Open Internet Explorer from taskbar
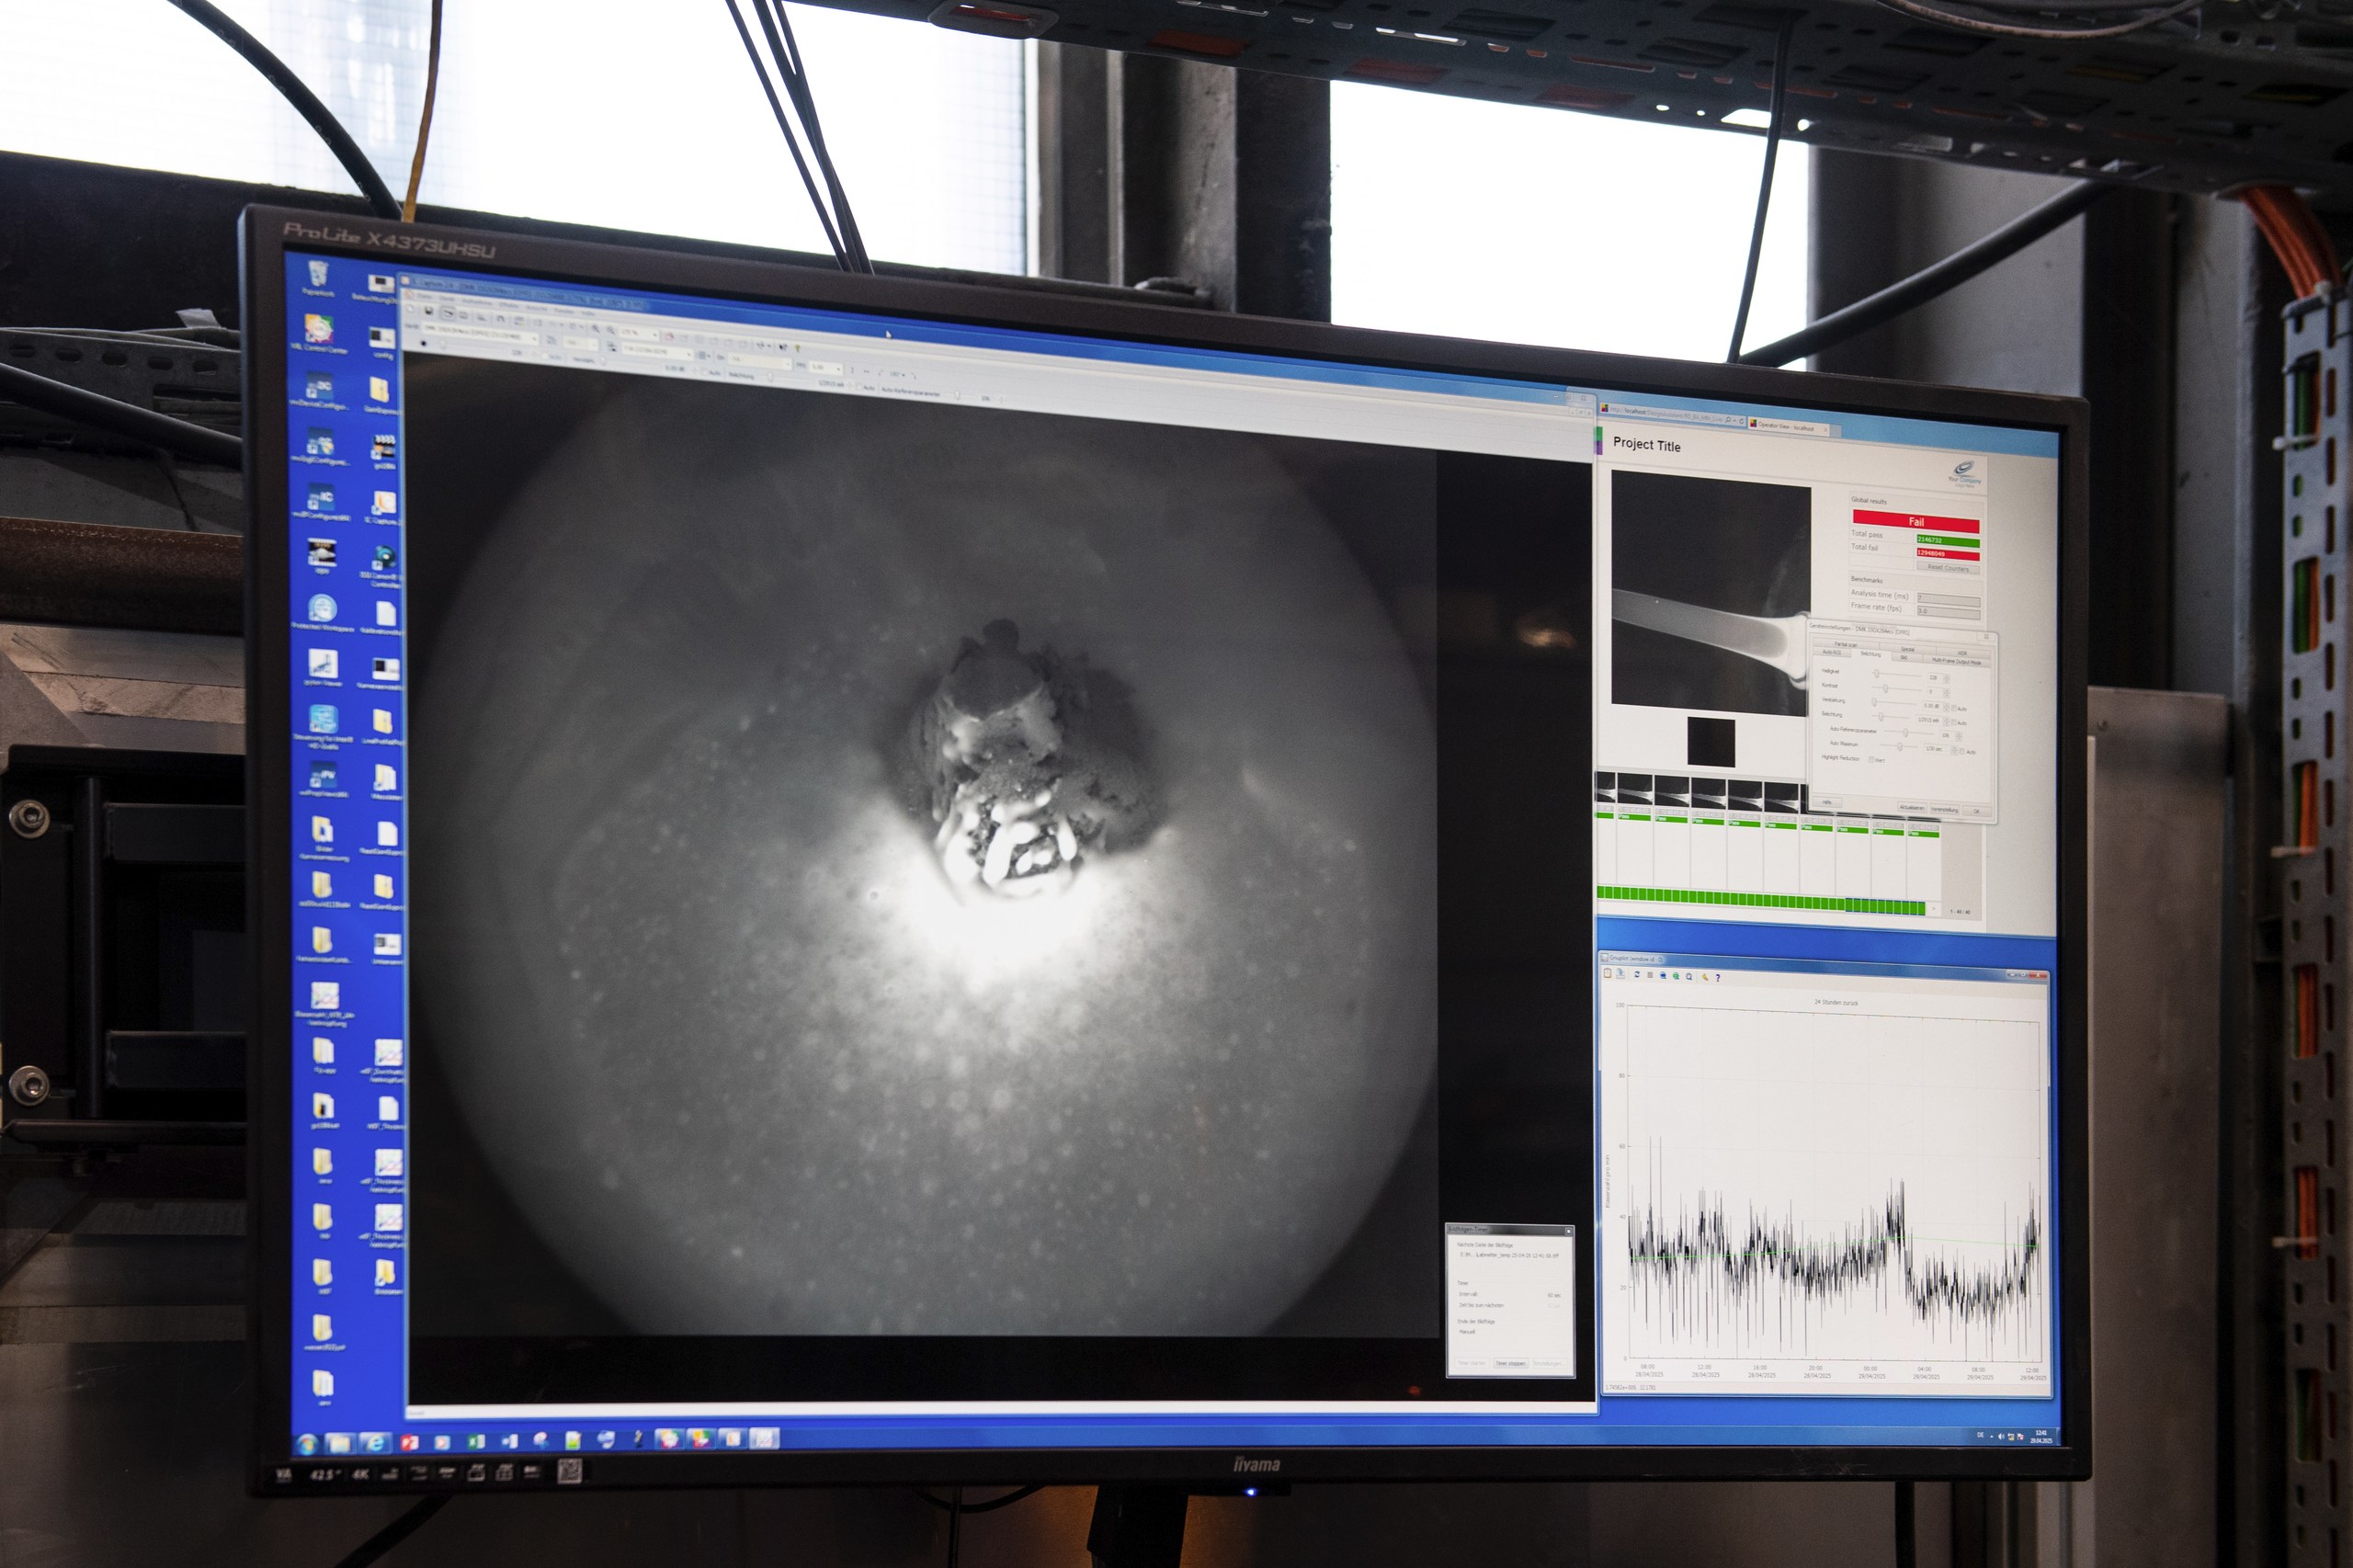The image size is (2353, 1568). [376, 1443]
